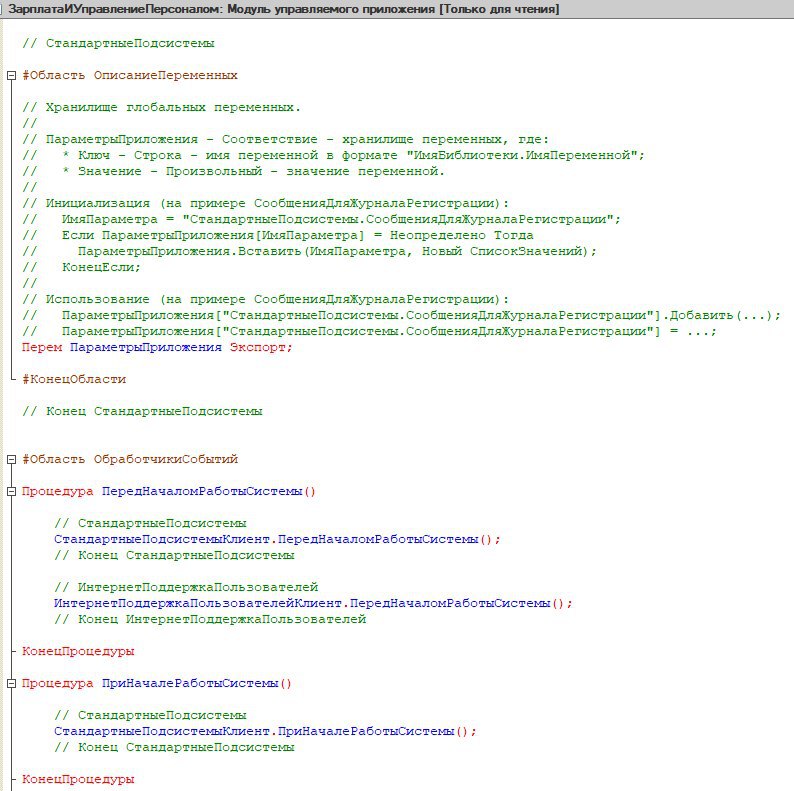Click the call 'ИнтернетПоддержкаПользователейКлиент.ПередНачаломРаботыСистемы();'
Image resolution: width=794 pixels, height=791 pixels.
click(313, 603)
